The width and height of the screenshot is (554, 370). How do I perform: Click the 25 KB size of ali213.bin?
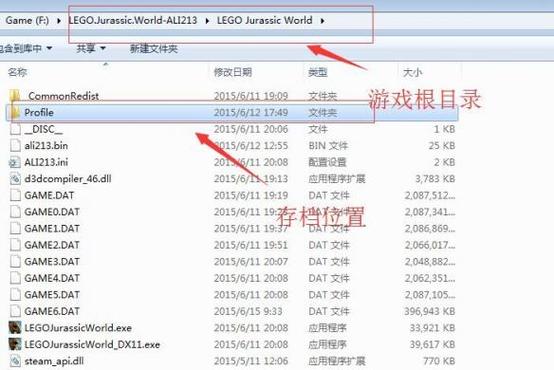[x=442, y=146]
